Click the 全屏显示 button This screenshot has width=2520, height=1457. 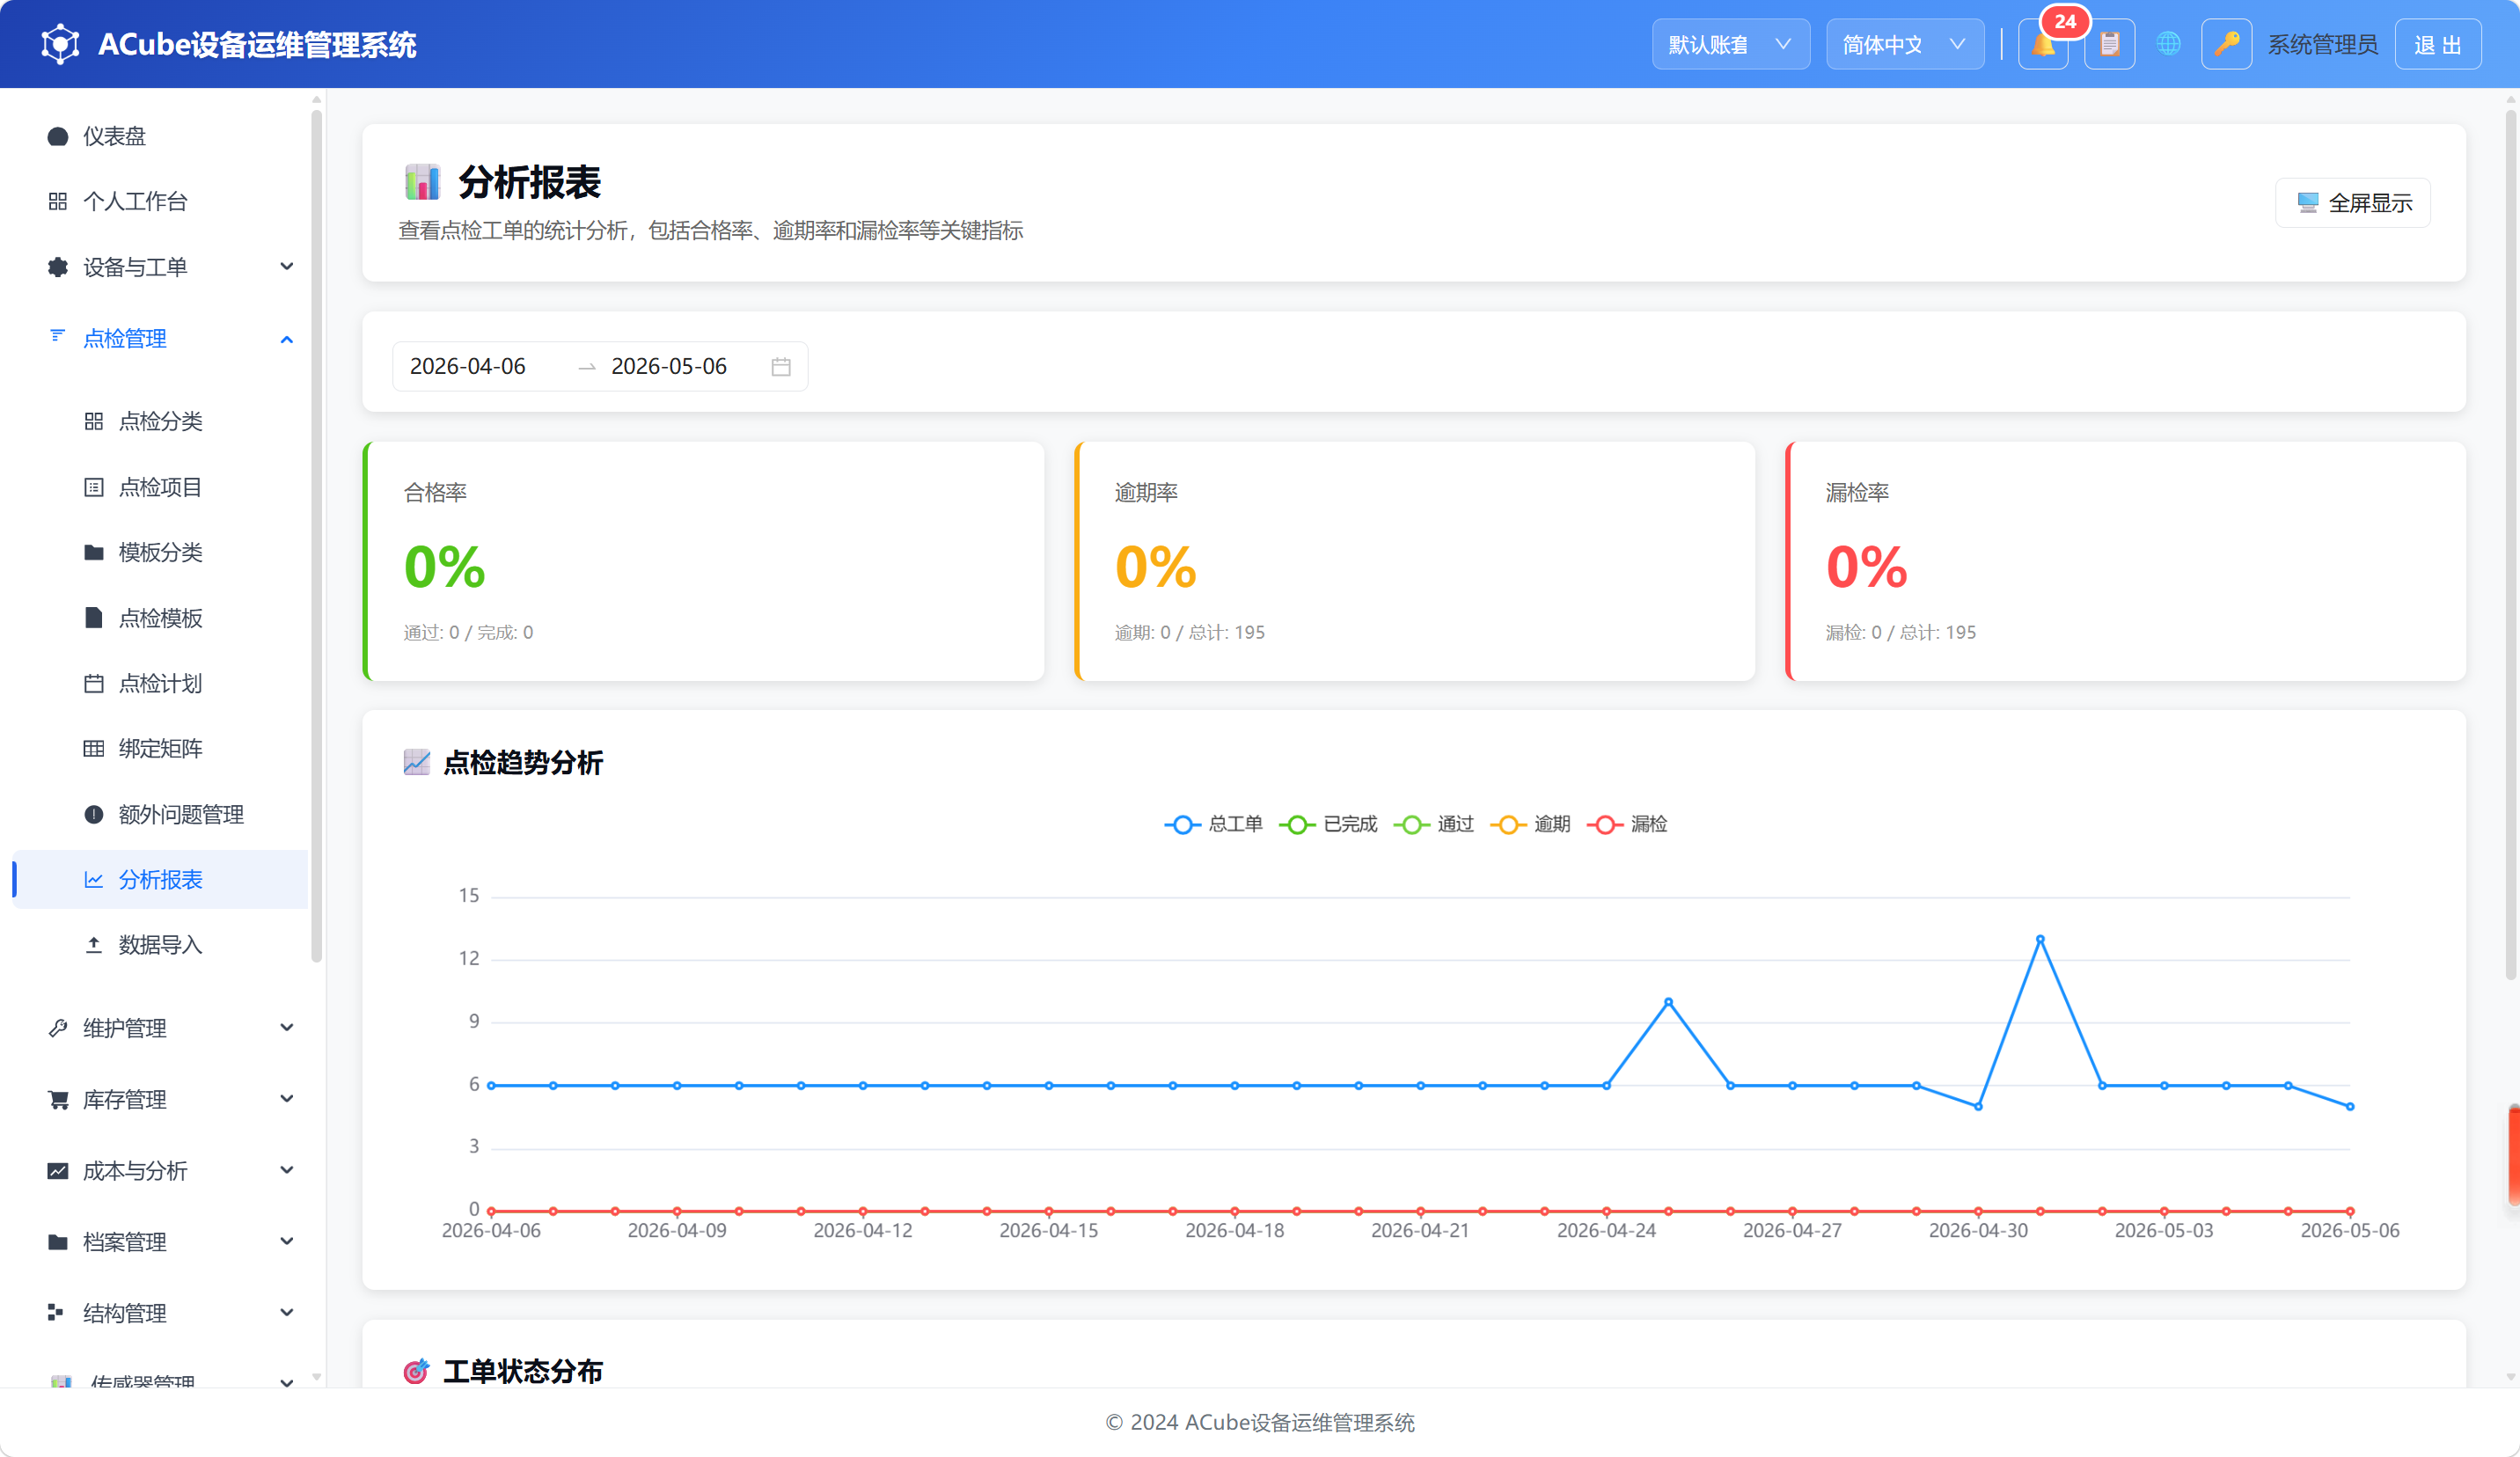tap(2352, 203)
